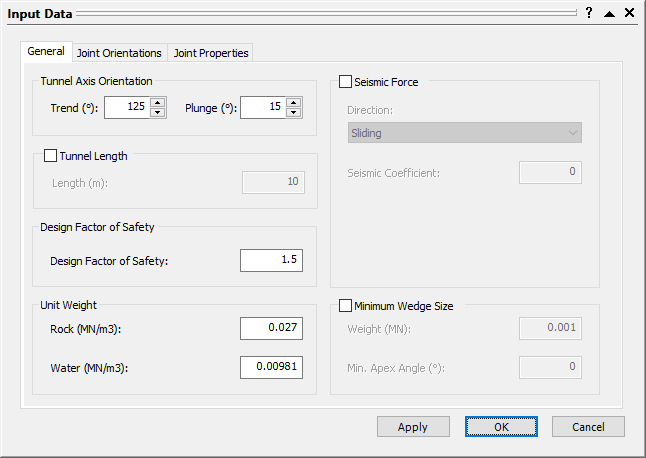The width and height of the screenshot is (646, 458).
Task: Click the 'Design Factor of Safety:' field label
Action: (x=109, y=261)
